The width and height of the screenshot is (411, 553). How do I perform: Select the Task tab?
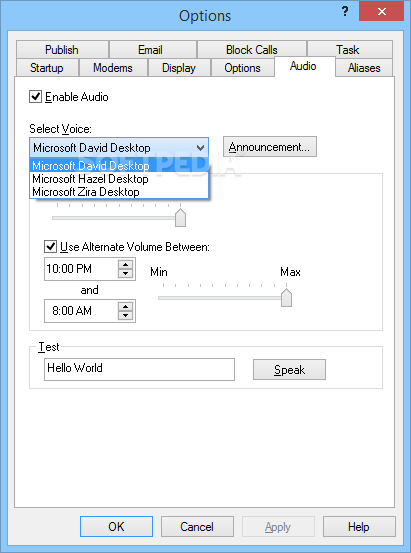349,50
